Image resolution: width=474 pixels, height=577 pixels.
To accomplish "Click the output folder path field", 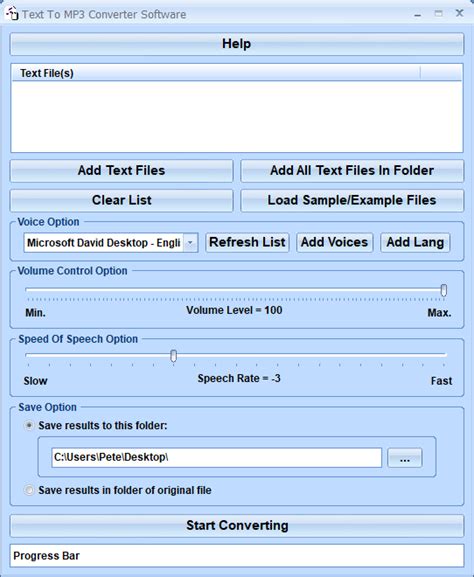I will 216,457.
